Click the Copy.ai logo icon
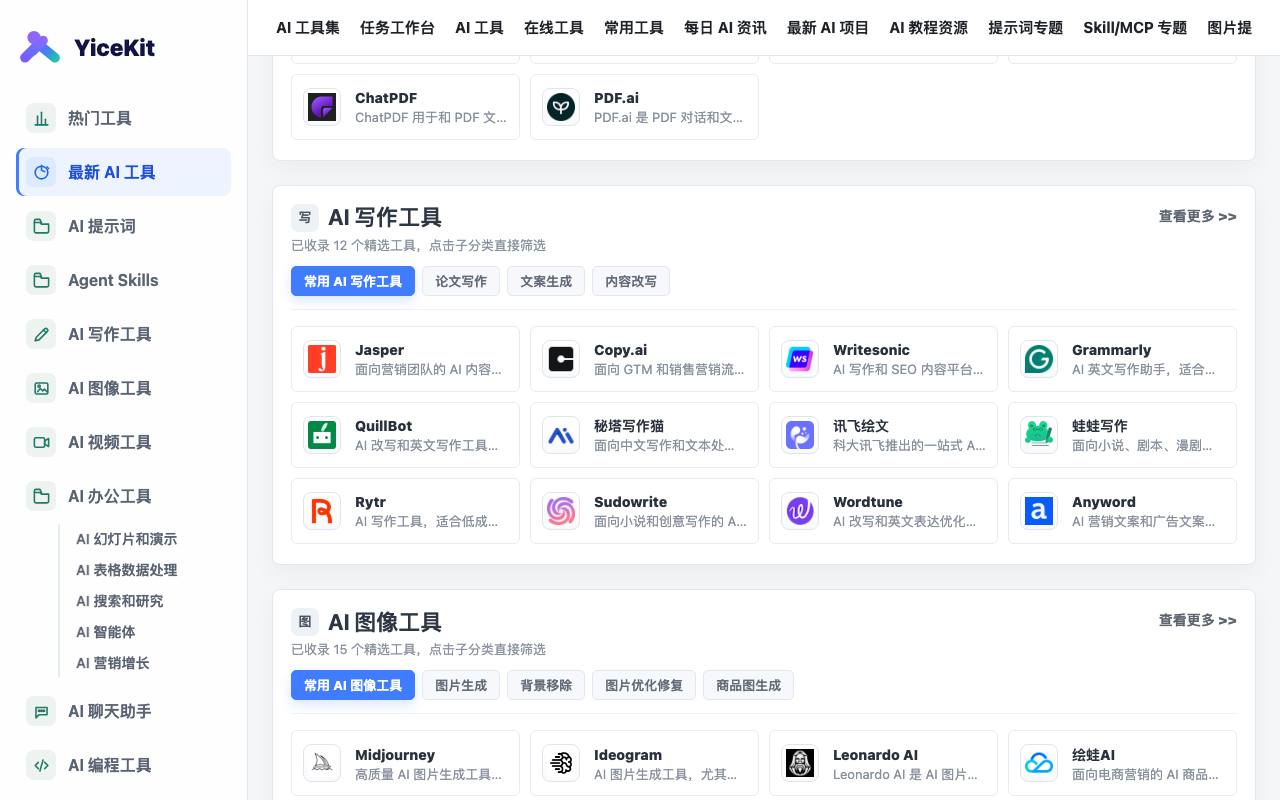 point(561,359)
